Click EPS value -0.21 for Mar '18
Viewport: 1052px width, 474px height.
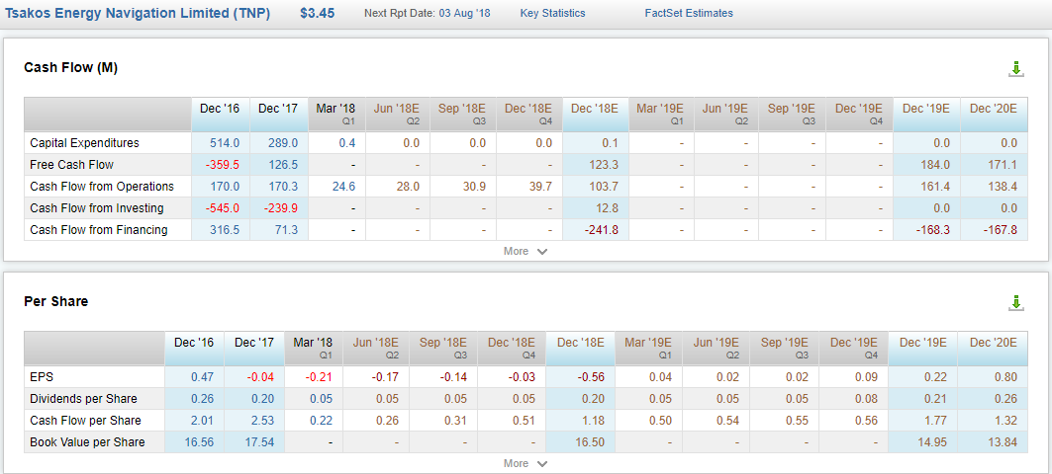coord(320,377)
